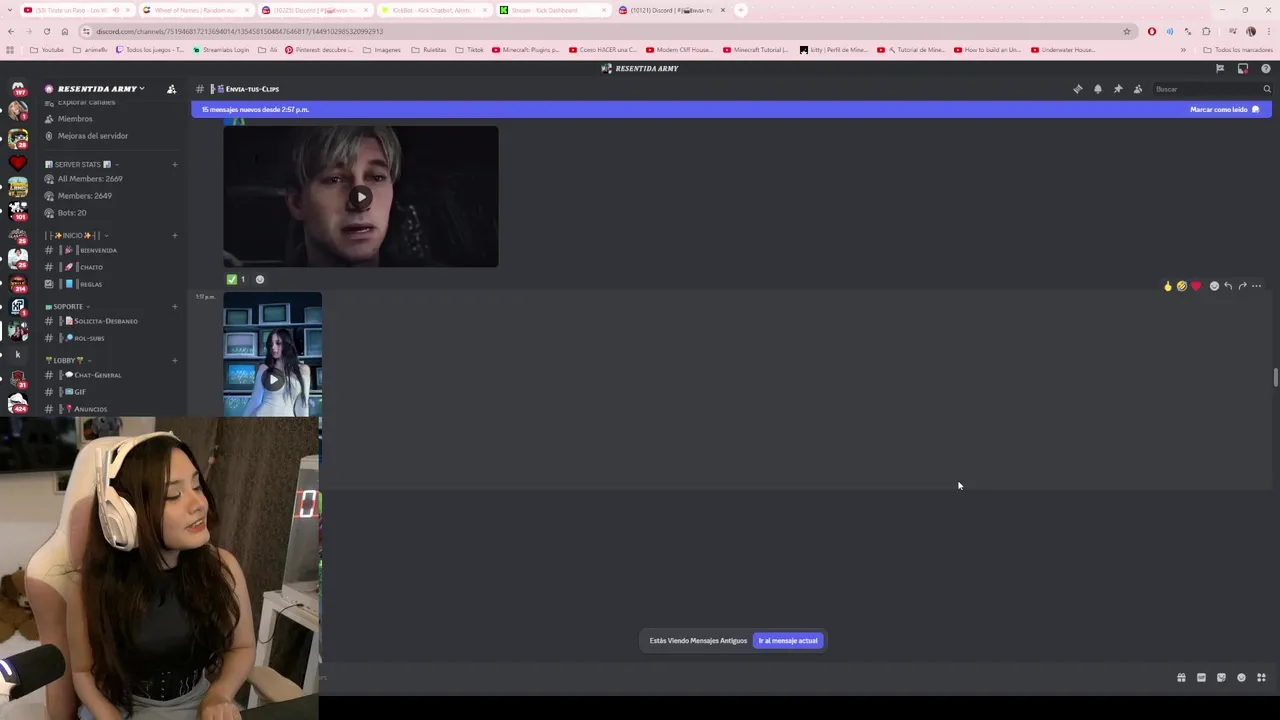React with the yellow hand emoji
1280x720 pixels.
pyautogui.click(x=1168, y=286)
